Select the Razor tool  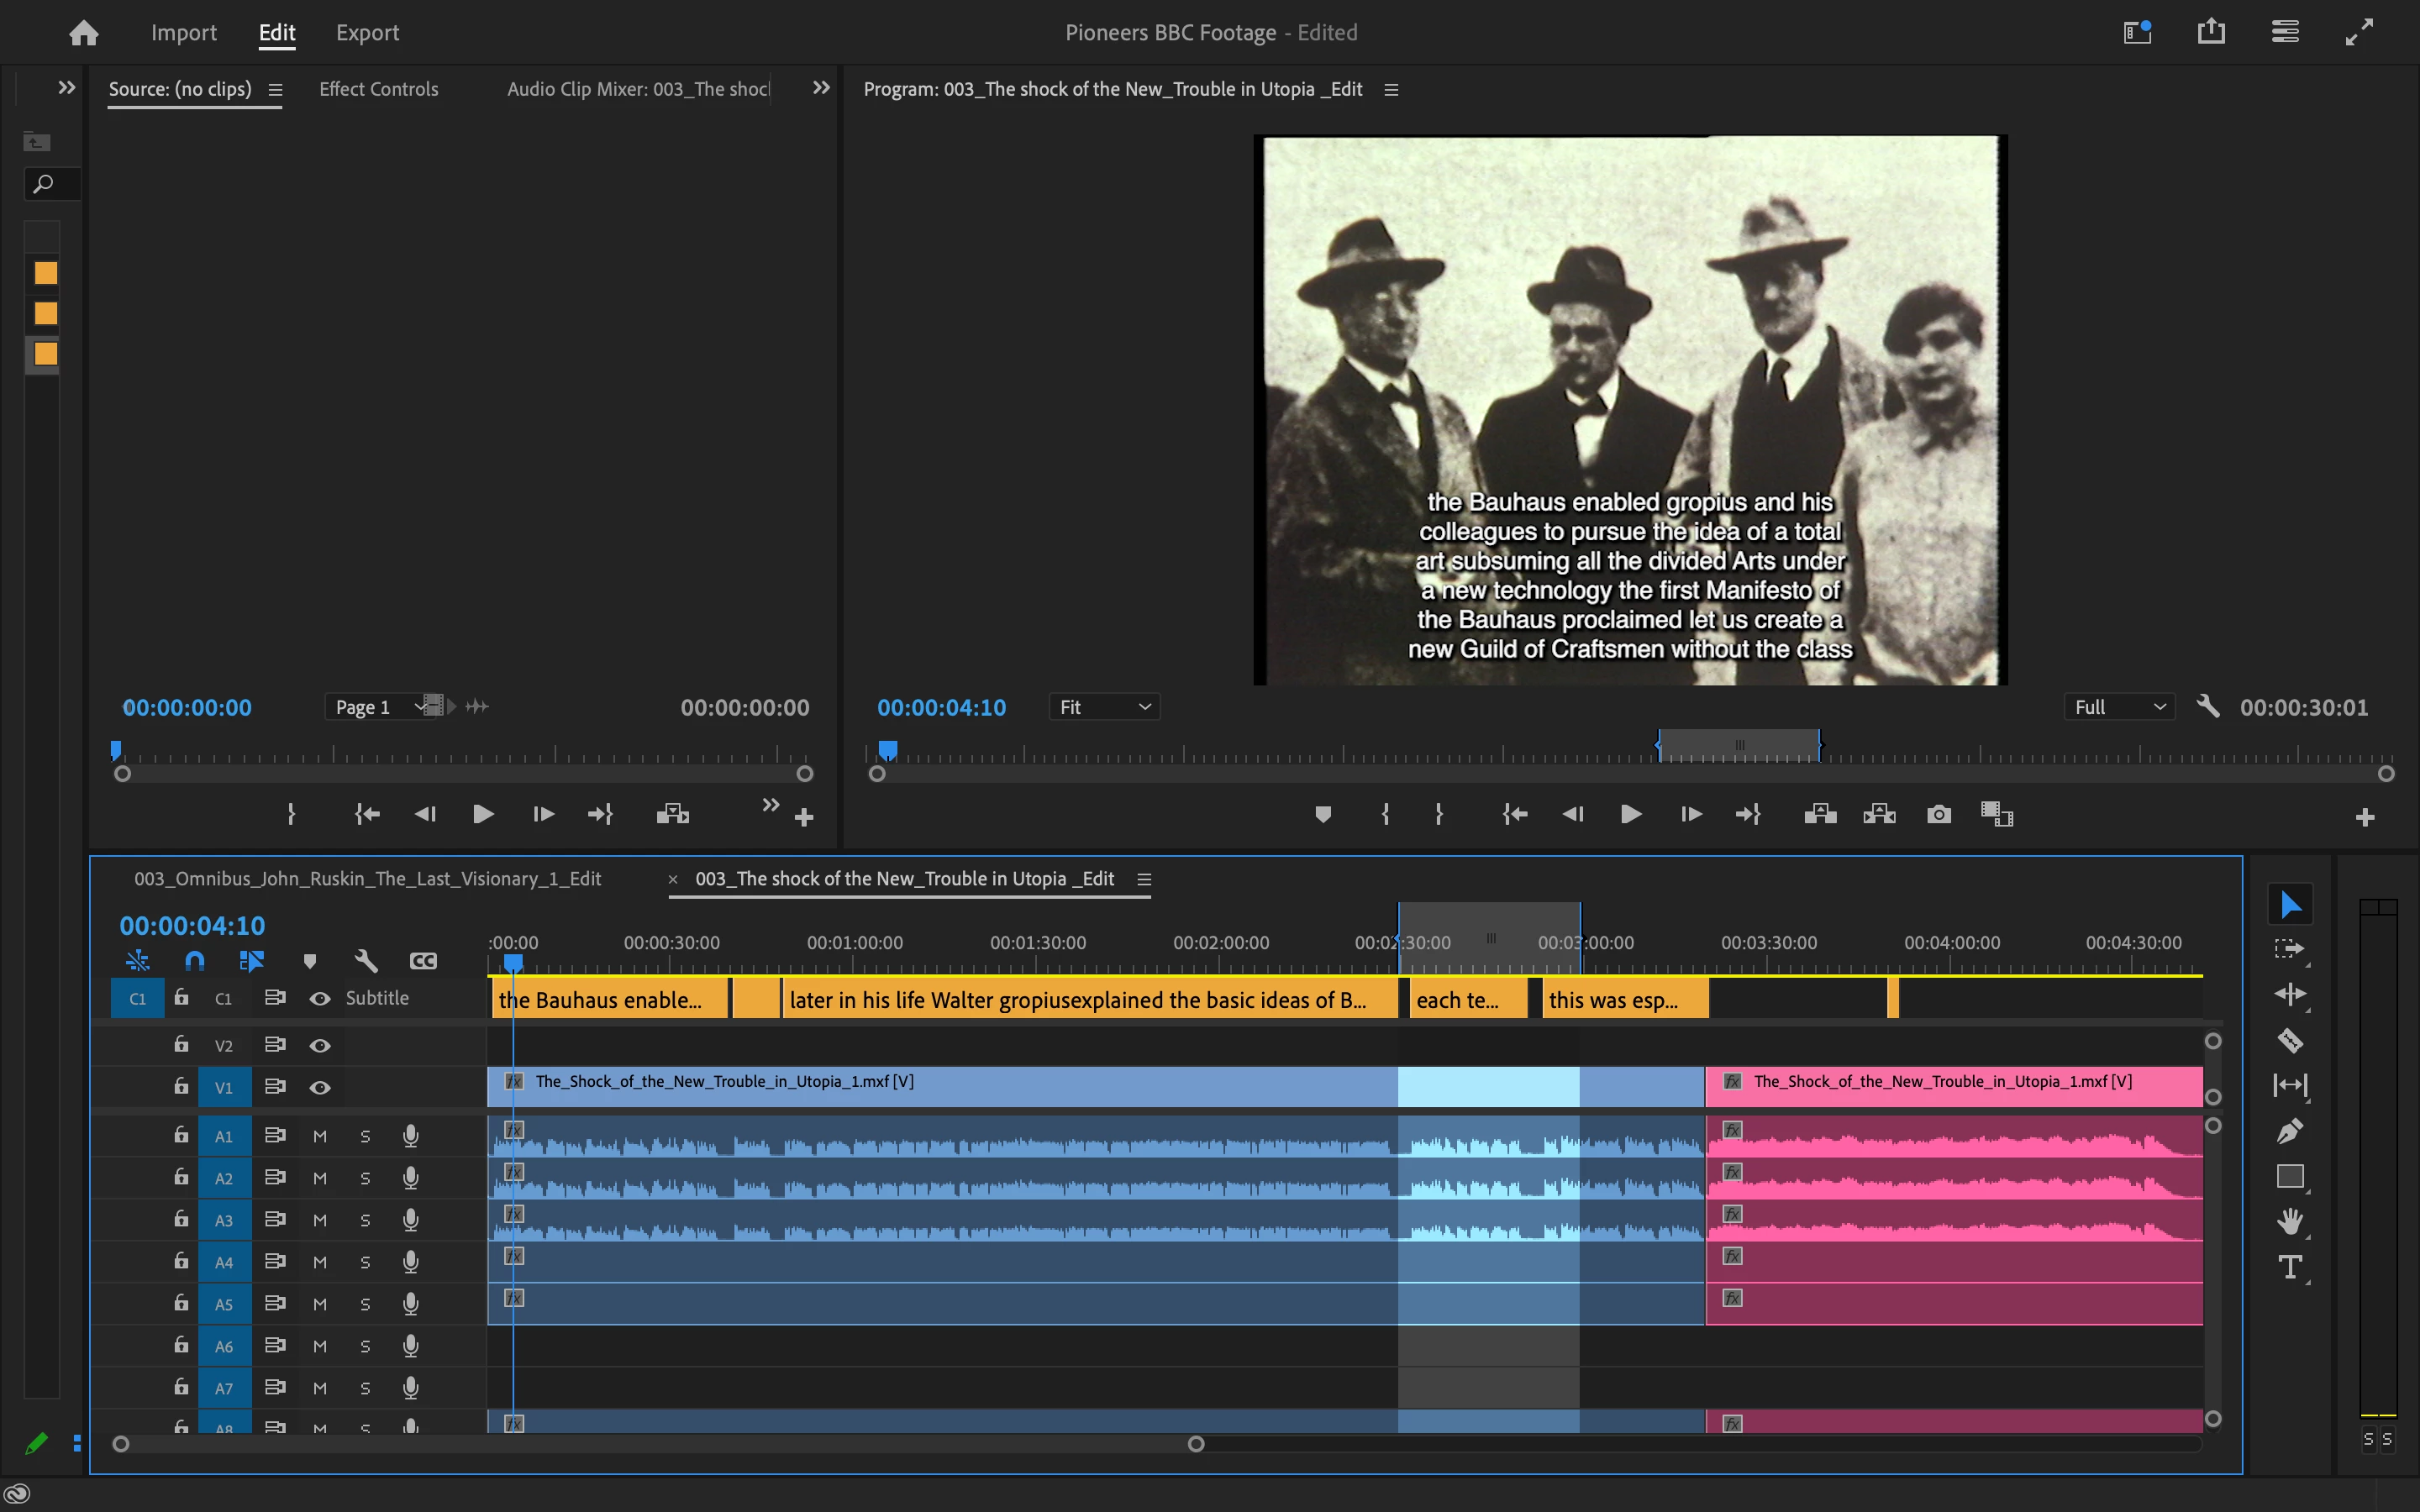[2289, 1040]
